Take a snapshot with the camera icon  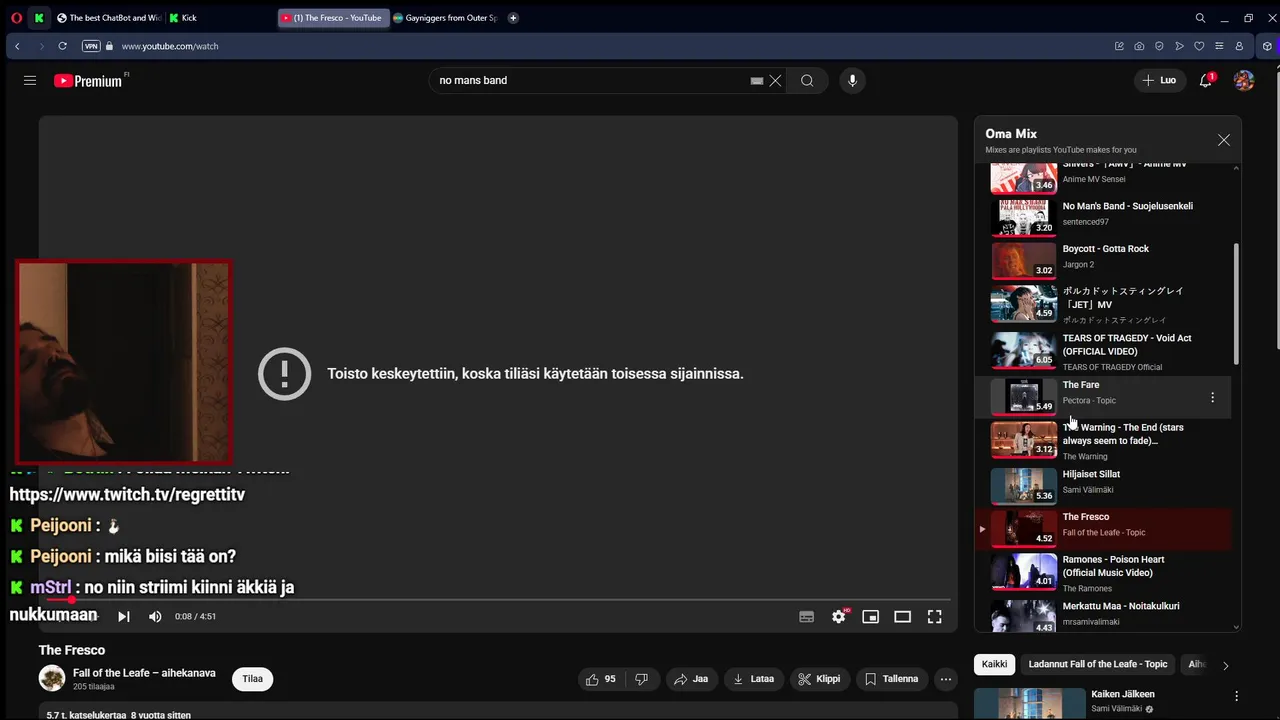[1140, 46]
